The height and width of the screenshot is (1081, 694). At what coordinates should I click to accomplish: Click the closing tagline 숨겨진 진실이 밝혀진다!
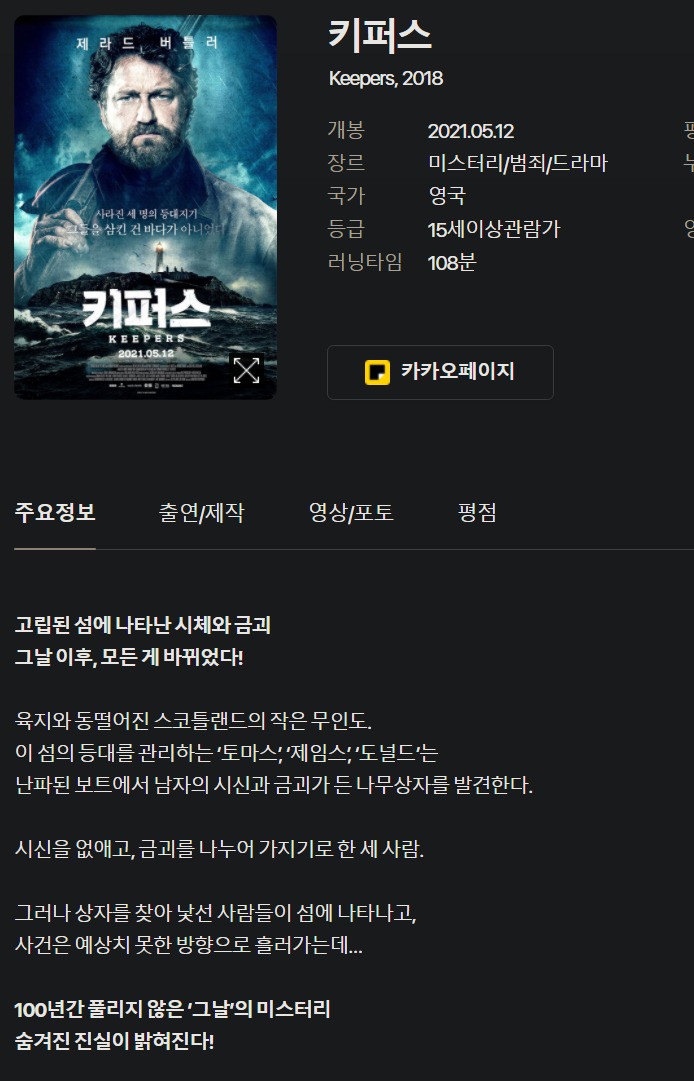click(x=114, y=1041)
